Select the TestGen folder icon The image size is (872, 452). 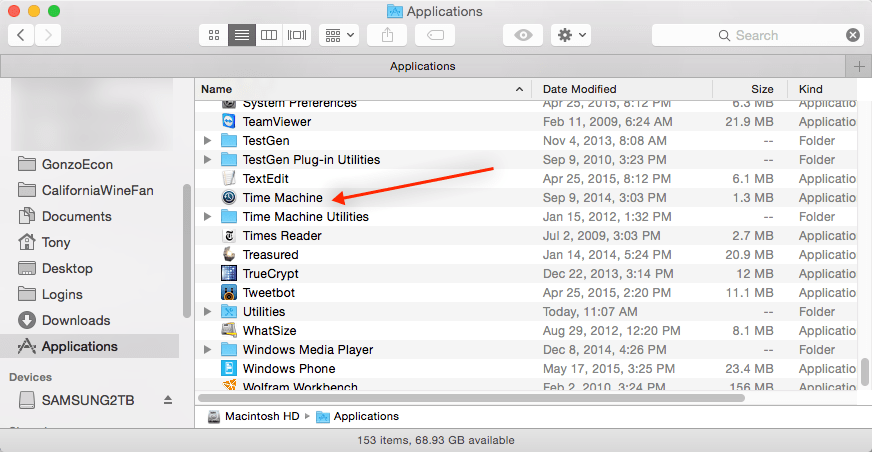coord(229,141)
